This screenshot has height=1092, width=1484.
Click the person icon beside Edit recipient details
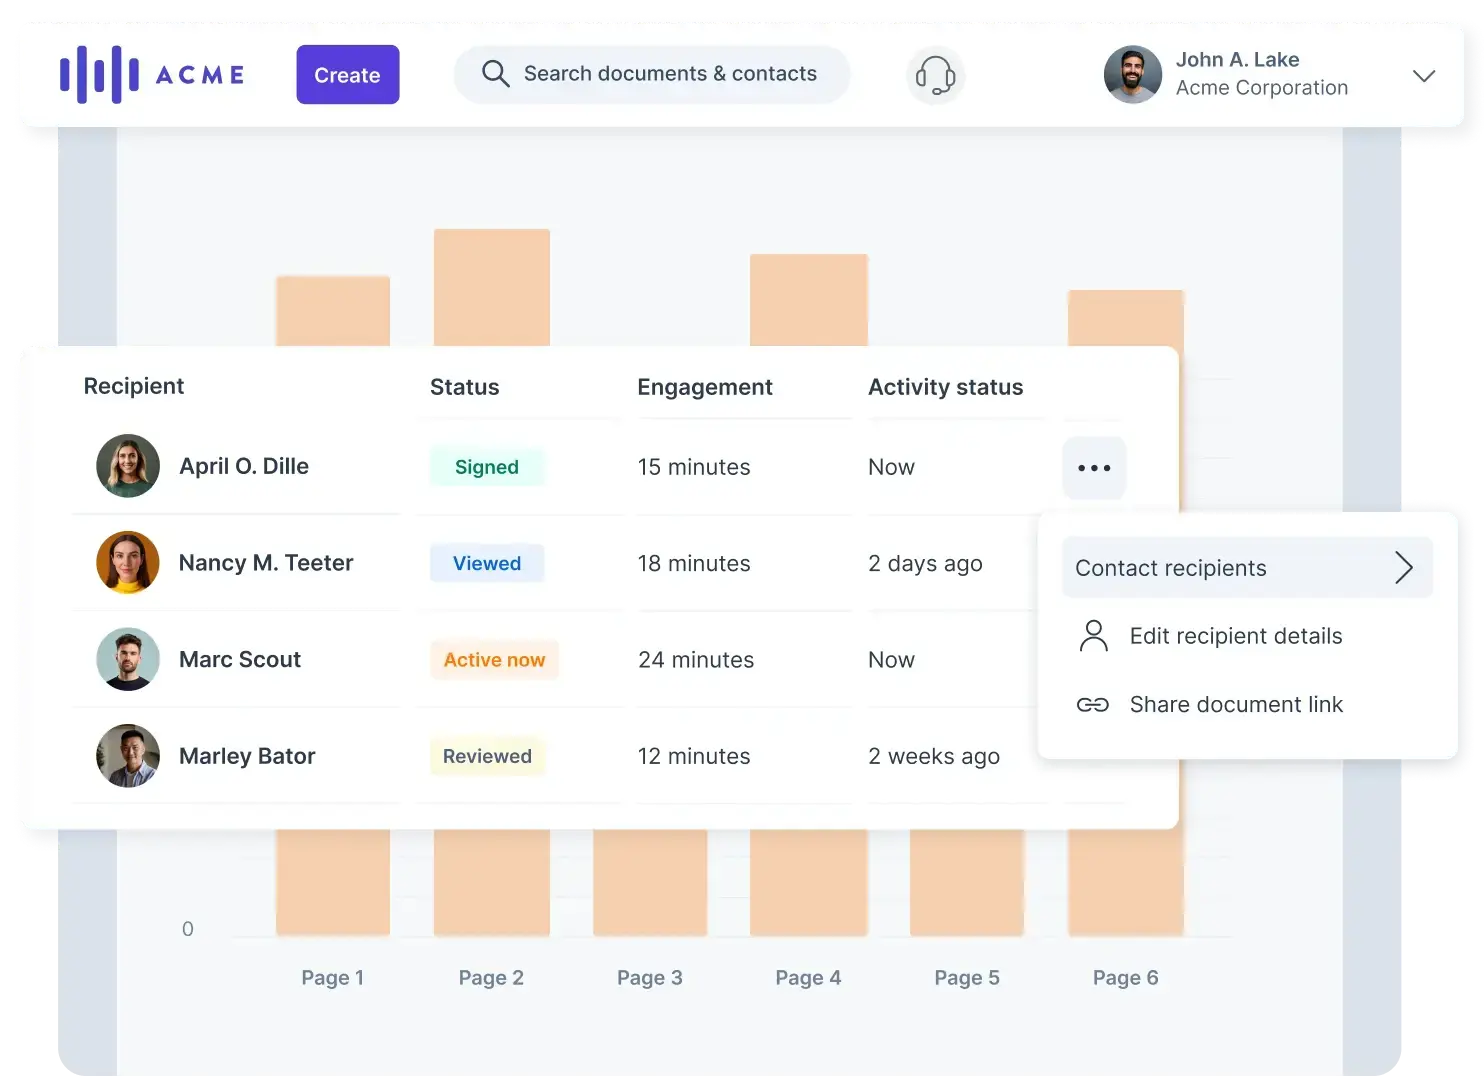point(1094,636)
